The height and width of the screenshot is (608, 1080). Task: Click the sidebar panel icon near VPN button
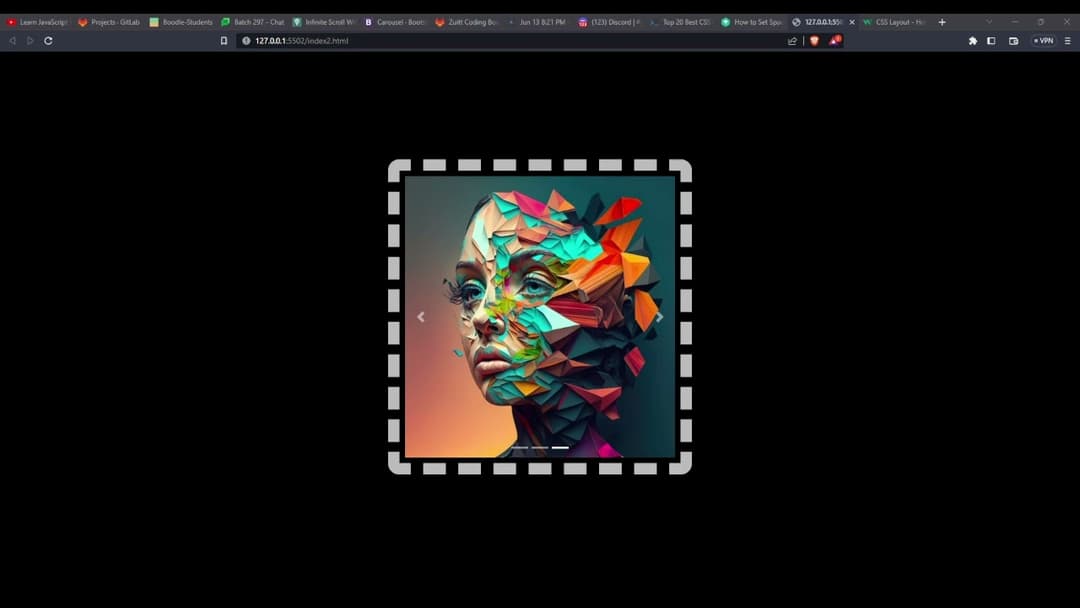pos(991,41)
